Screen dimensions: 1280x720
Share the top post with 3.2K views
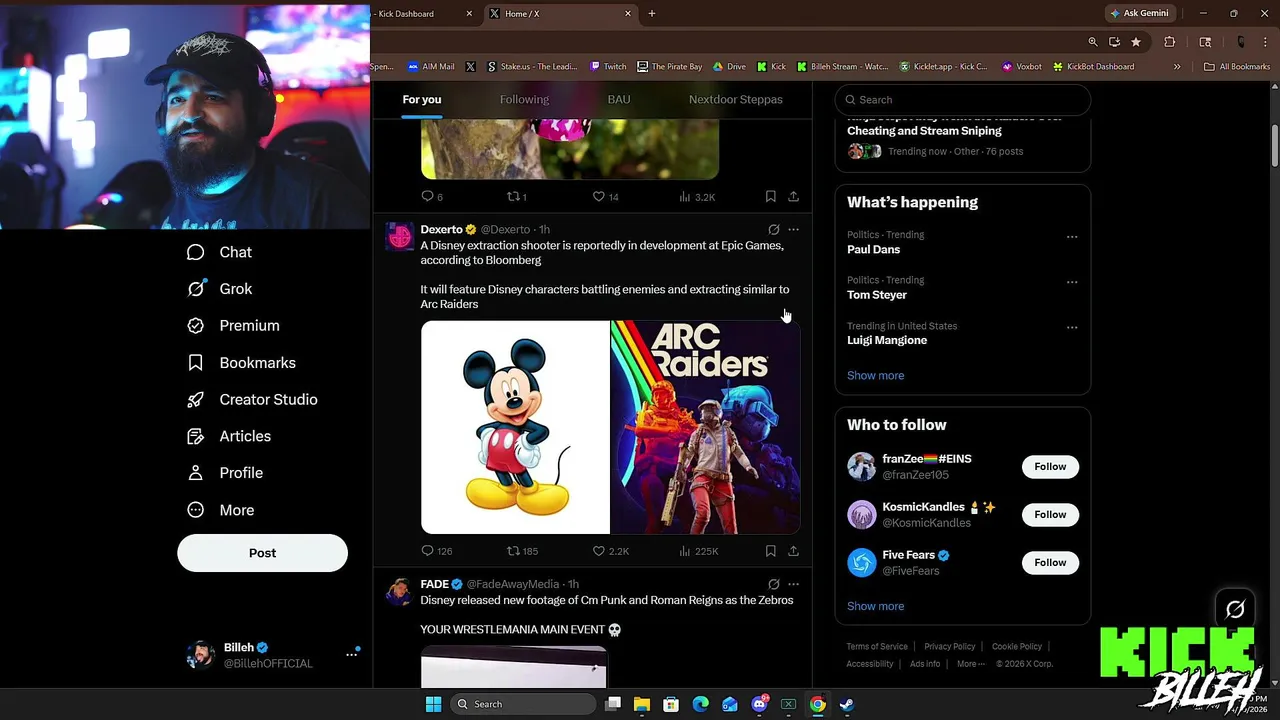point(793,197)
